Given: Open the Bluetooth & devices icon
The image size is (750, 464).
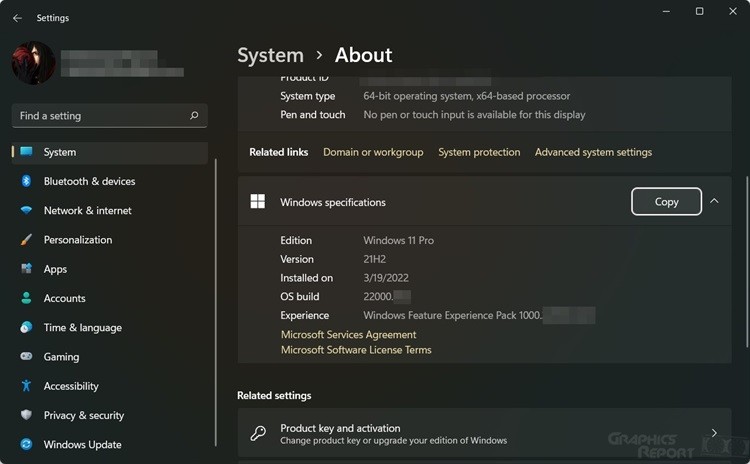Looking at the screenshot, I should click(x=26, y=181).
